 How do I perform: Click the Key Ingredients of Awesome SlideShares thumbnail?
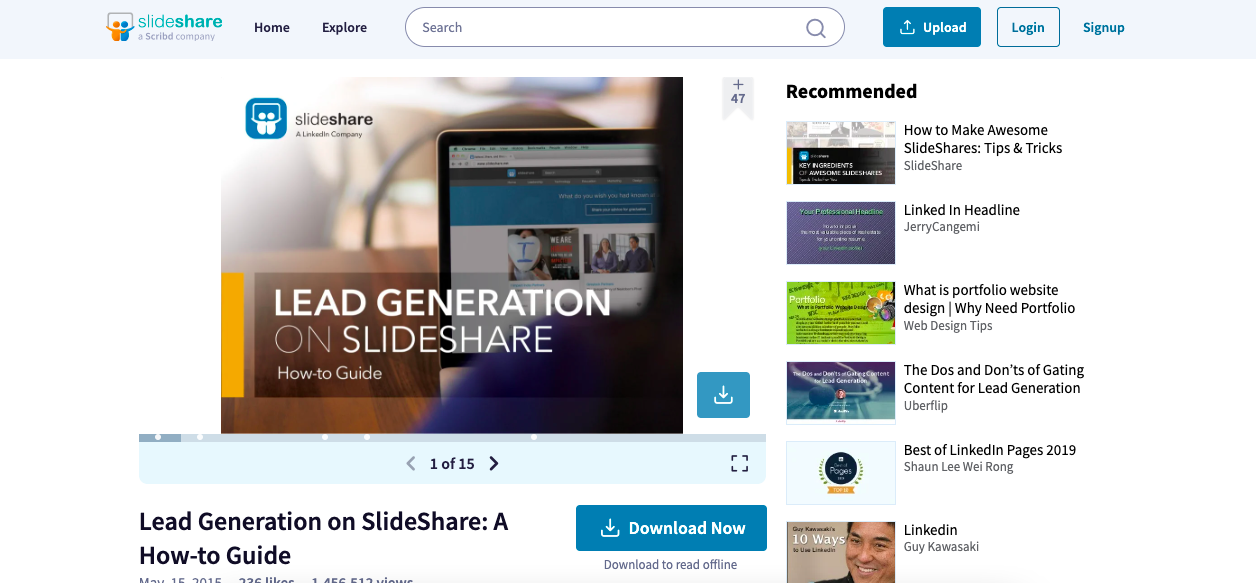coord(841,153)
